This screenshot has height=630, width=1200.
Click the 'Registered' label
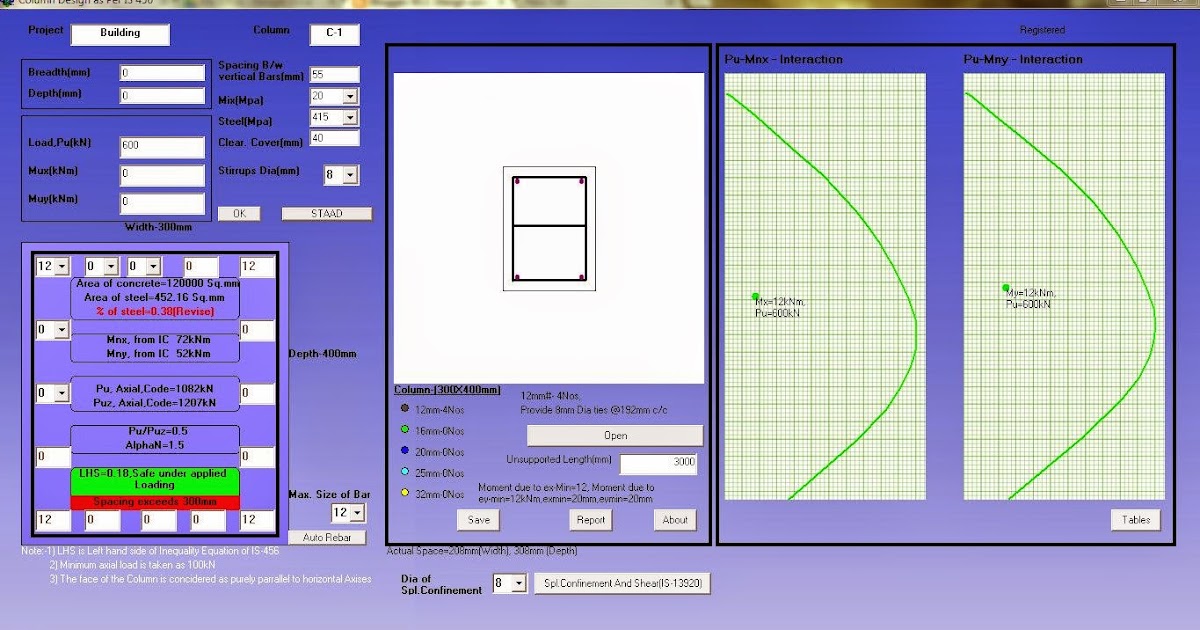click(x=1042, y=30)
